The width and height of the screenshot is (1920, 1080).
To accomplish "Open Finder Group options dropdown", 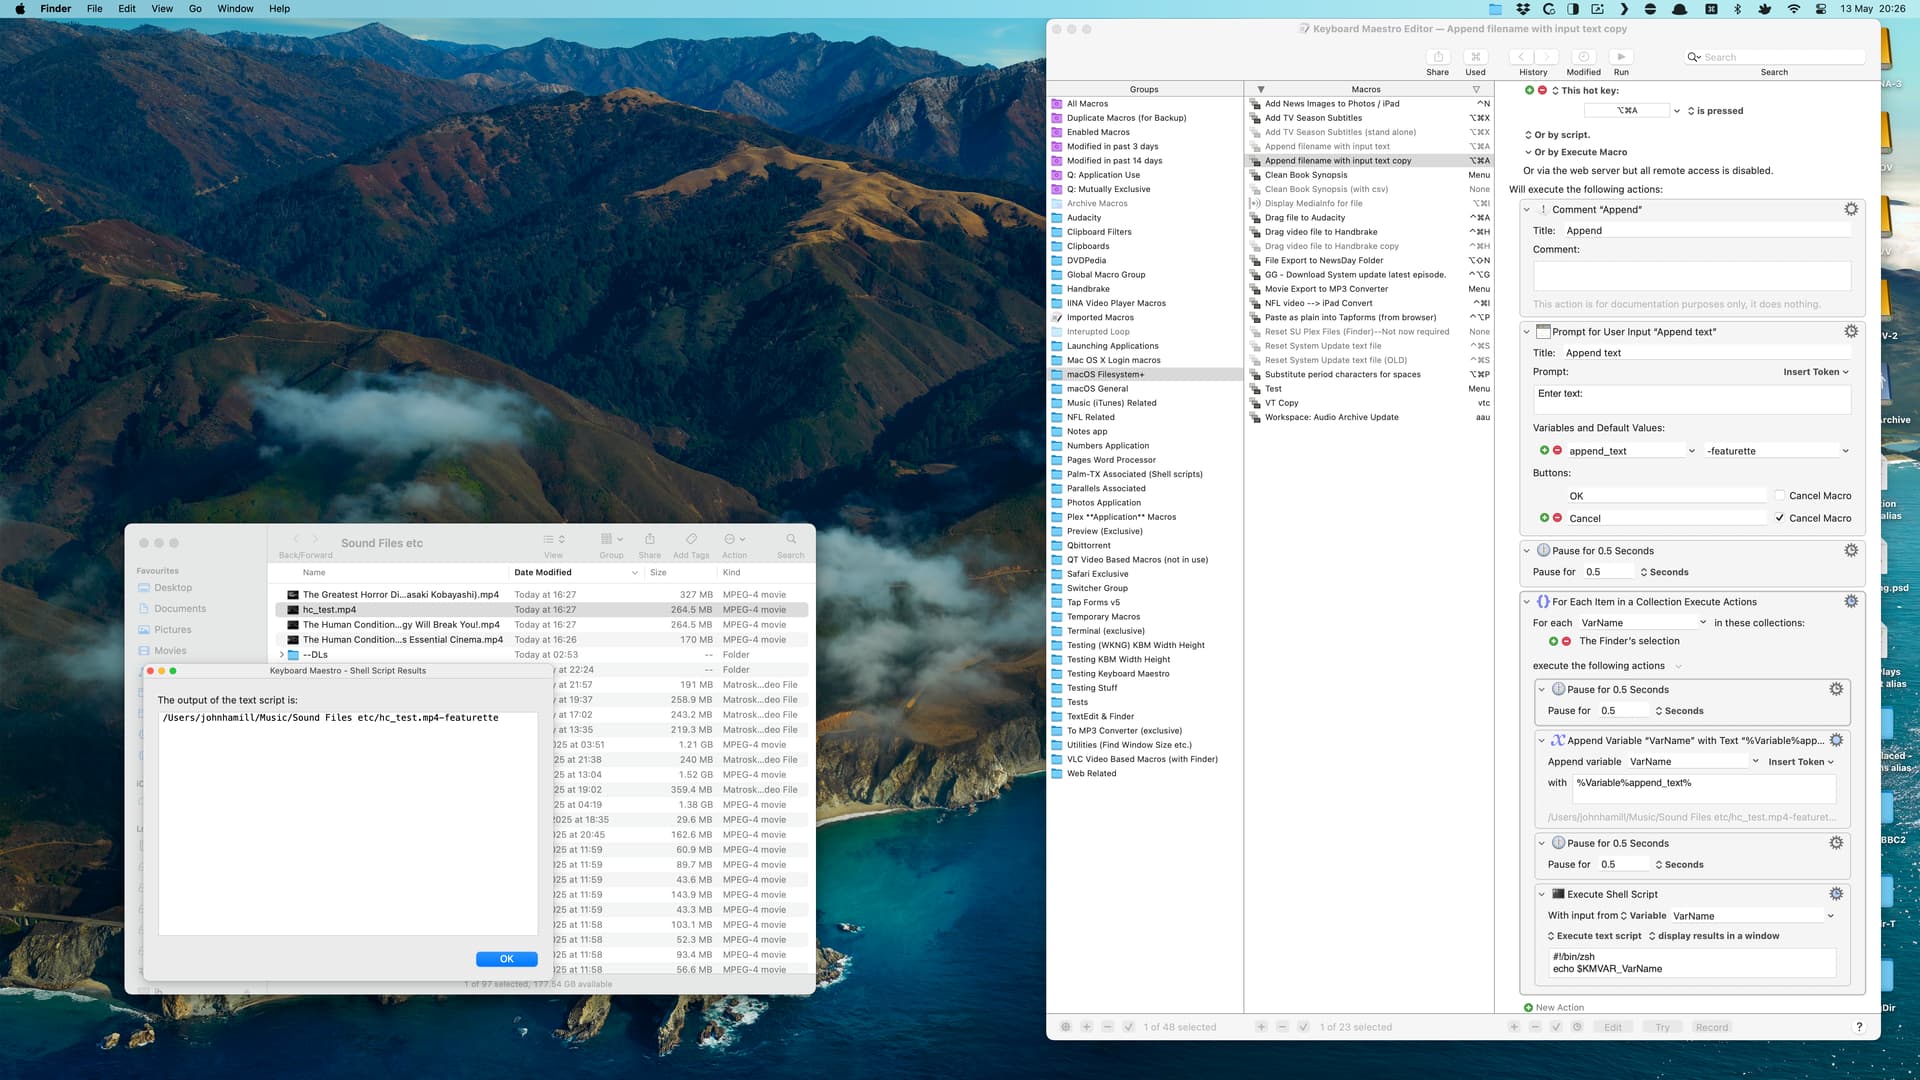I will pos(611,539).
